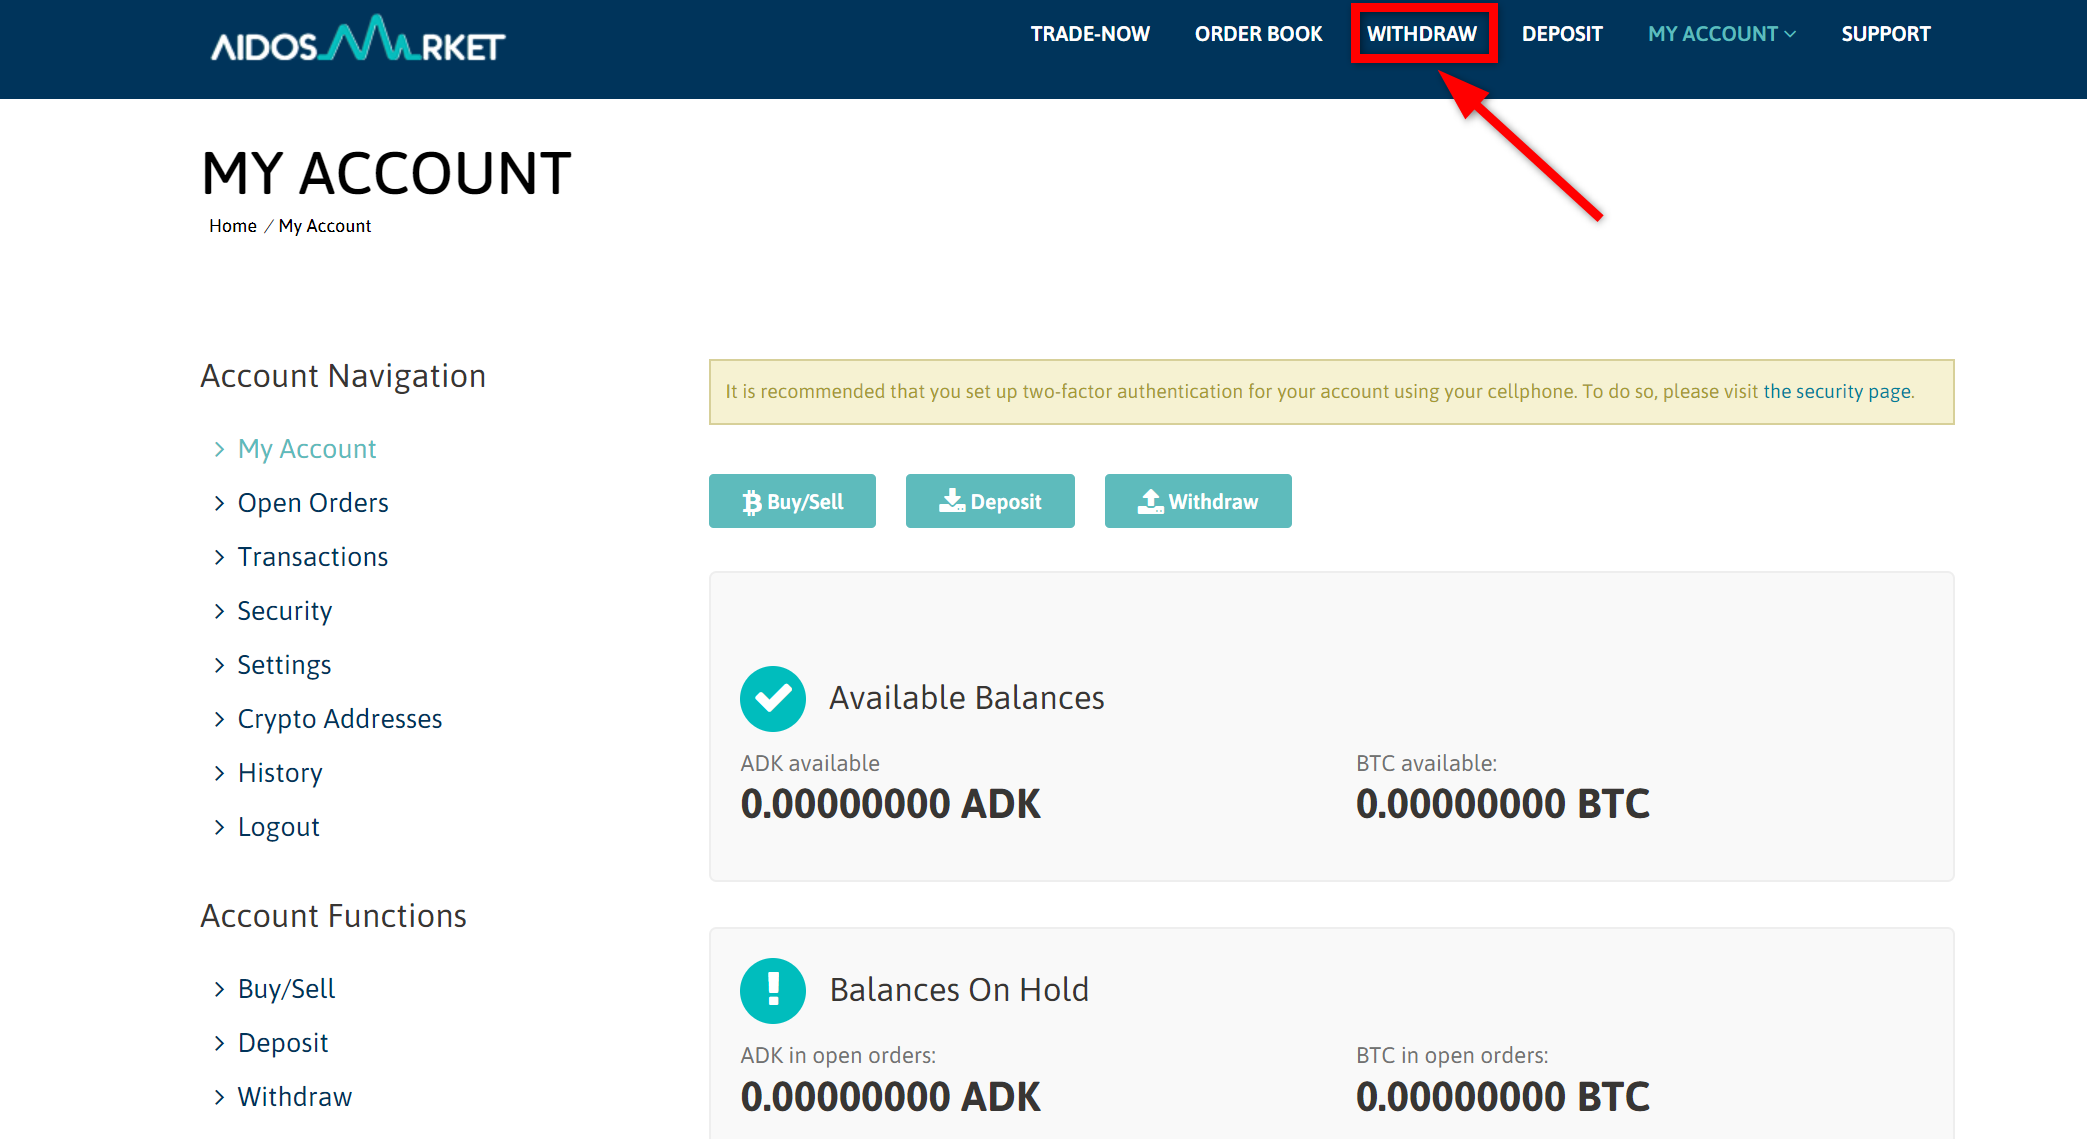Image resolution: width=2087 pixels, height=1139 pixels.
Task: Select Deposit in the top navigation bar
Action: [1562, 34]
